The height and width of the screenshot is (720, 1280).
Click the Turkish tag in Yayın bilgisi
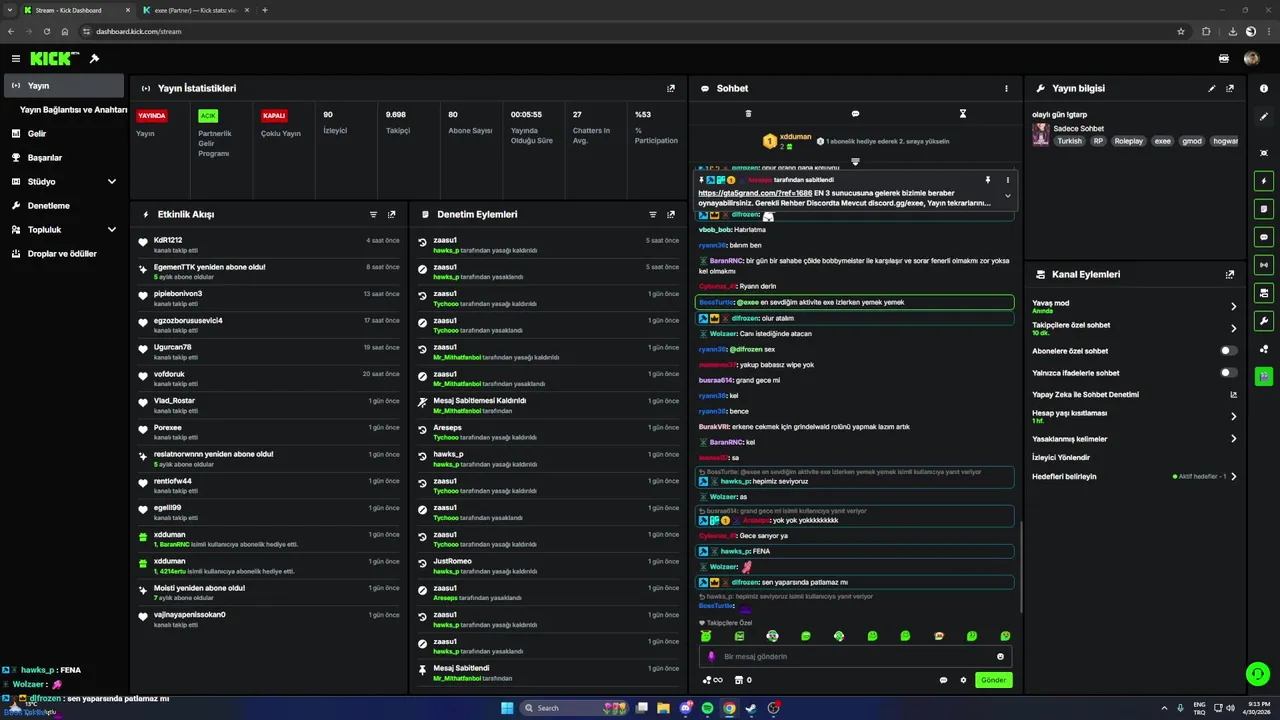click(1069, 141)
